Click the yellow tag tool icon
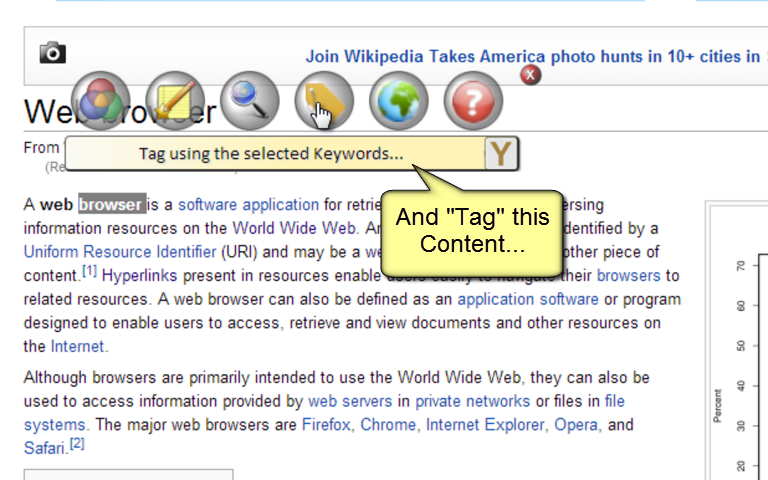 324,101
